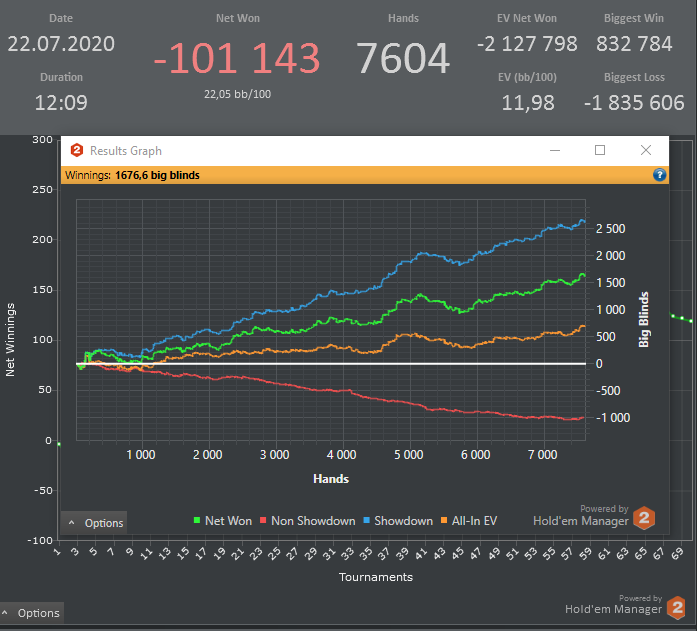Image resolution: width=697 pixels, height=631 pixels.
Task: Toggle the orange All-In EV legend swatch
Action: [444, 520]
